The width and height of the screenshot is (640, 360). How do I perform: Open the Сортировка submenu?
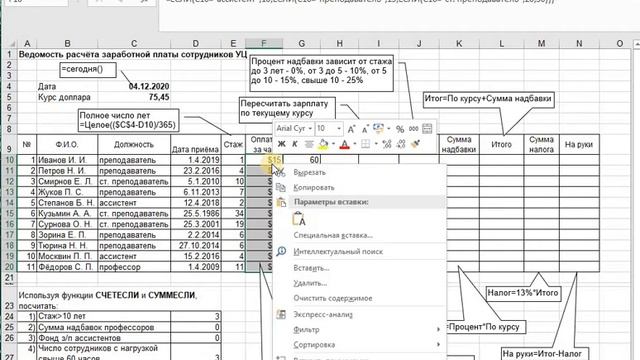tap(359, 345)
